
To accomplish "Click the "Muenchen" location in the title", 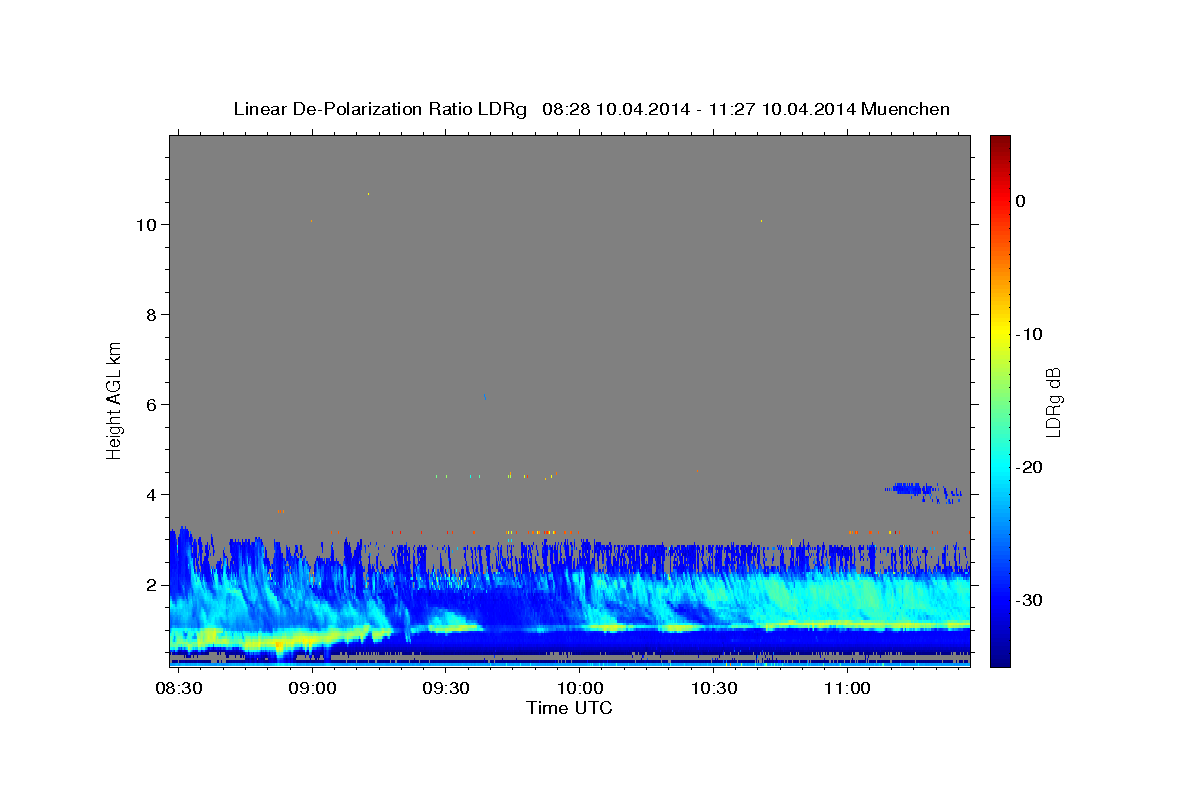I will click(x=906, y=109).
